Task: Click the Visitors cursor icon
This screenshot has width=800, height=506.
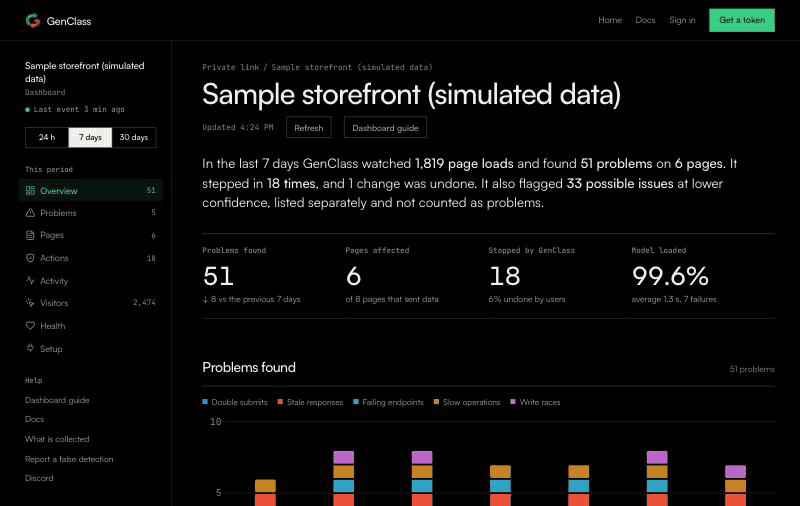Action: (x=30, y=303)
